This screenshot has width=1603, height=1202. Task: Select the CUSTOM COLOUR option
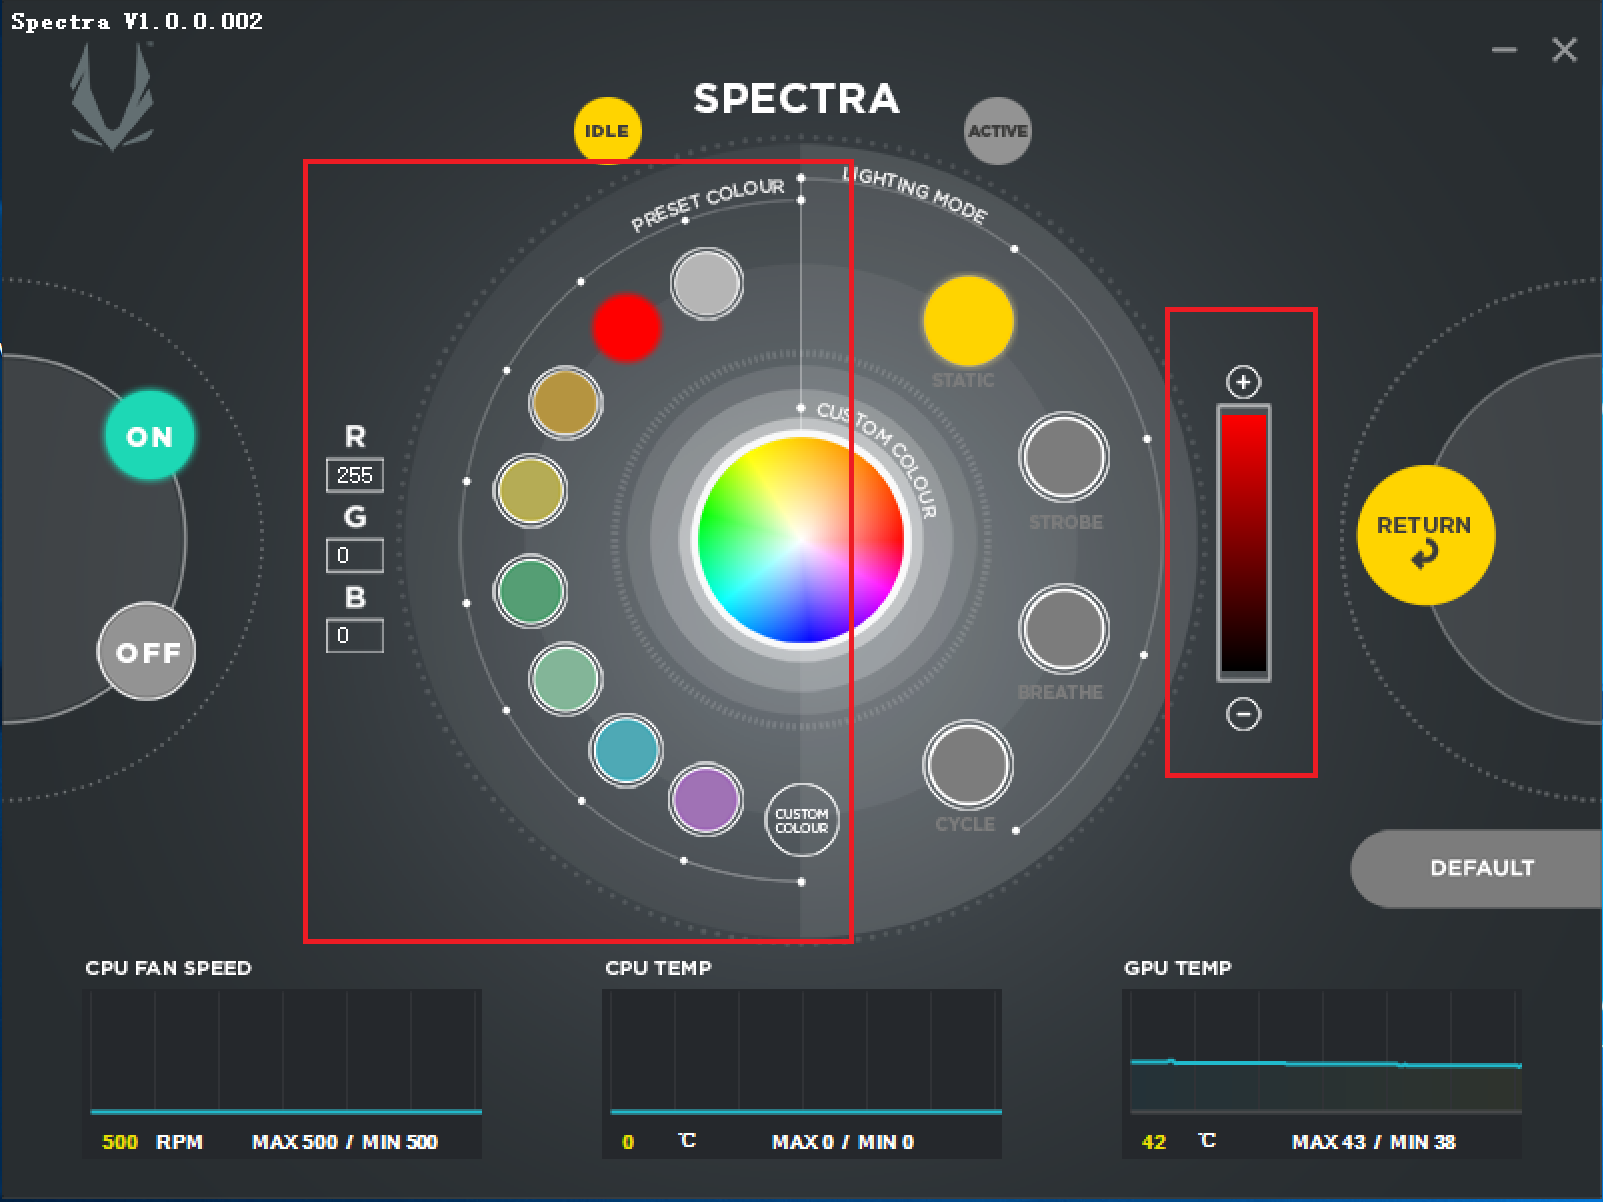[801, 820]
